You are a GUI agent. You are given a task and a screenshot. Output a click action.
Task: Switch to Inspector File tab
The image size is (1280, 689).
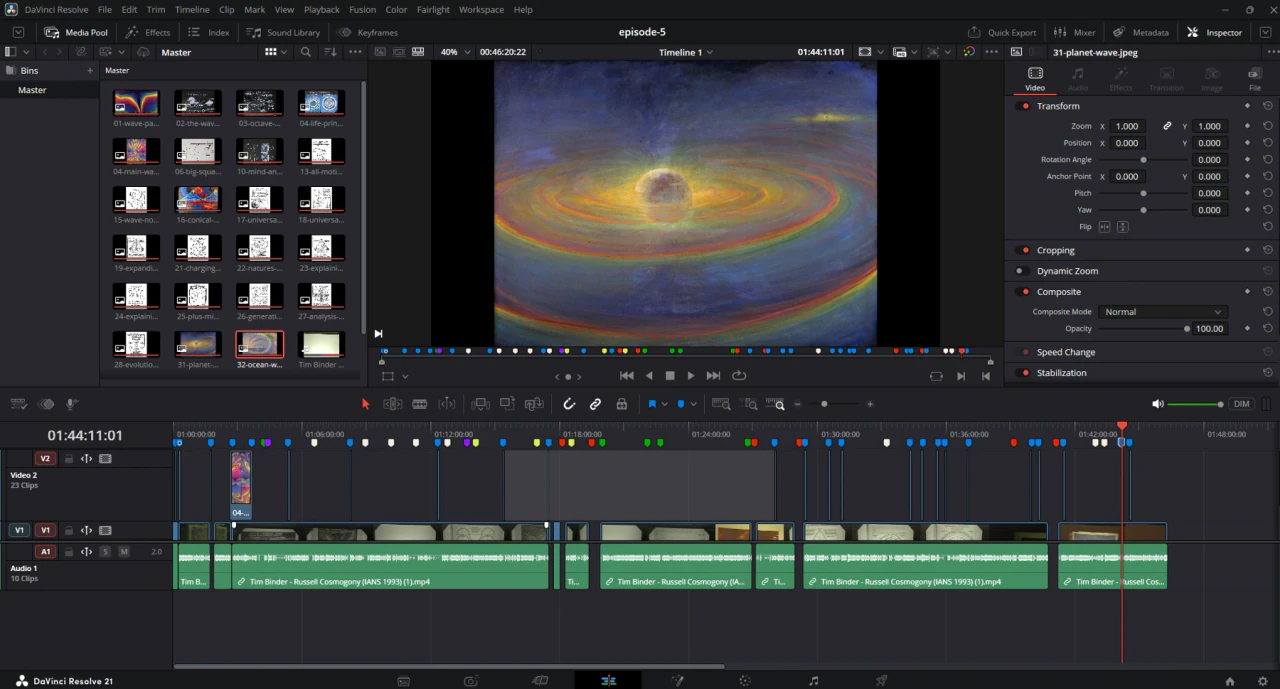point(1255,78)
